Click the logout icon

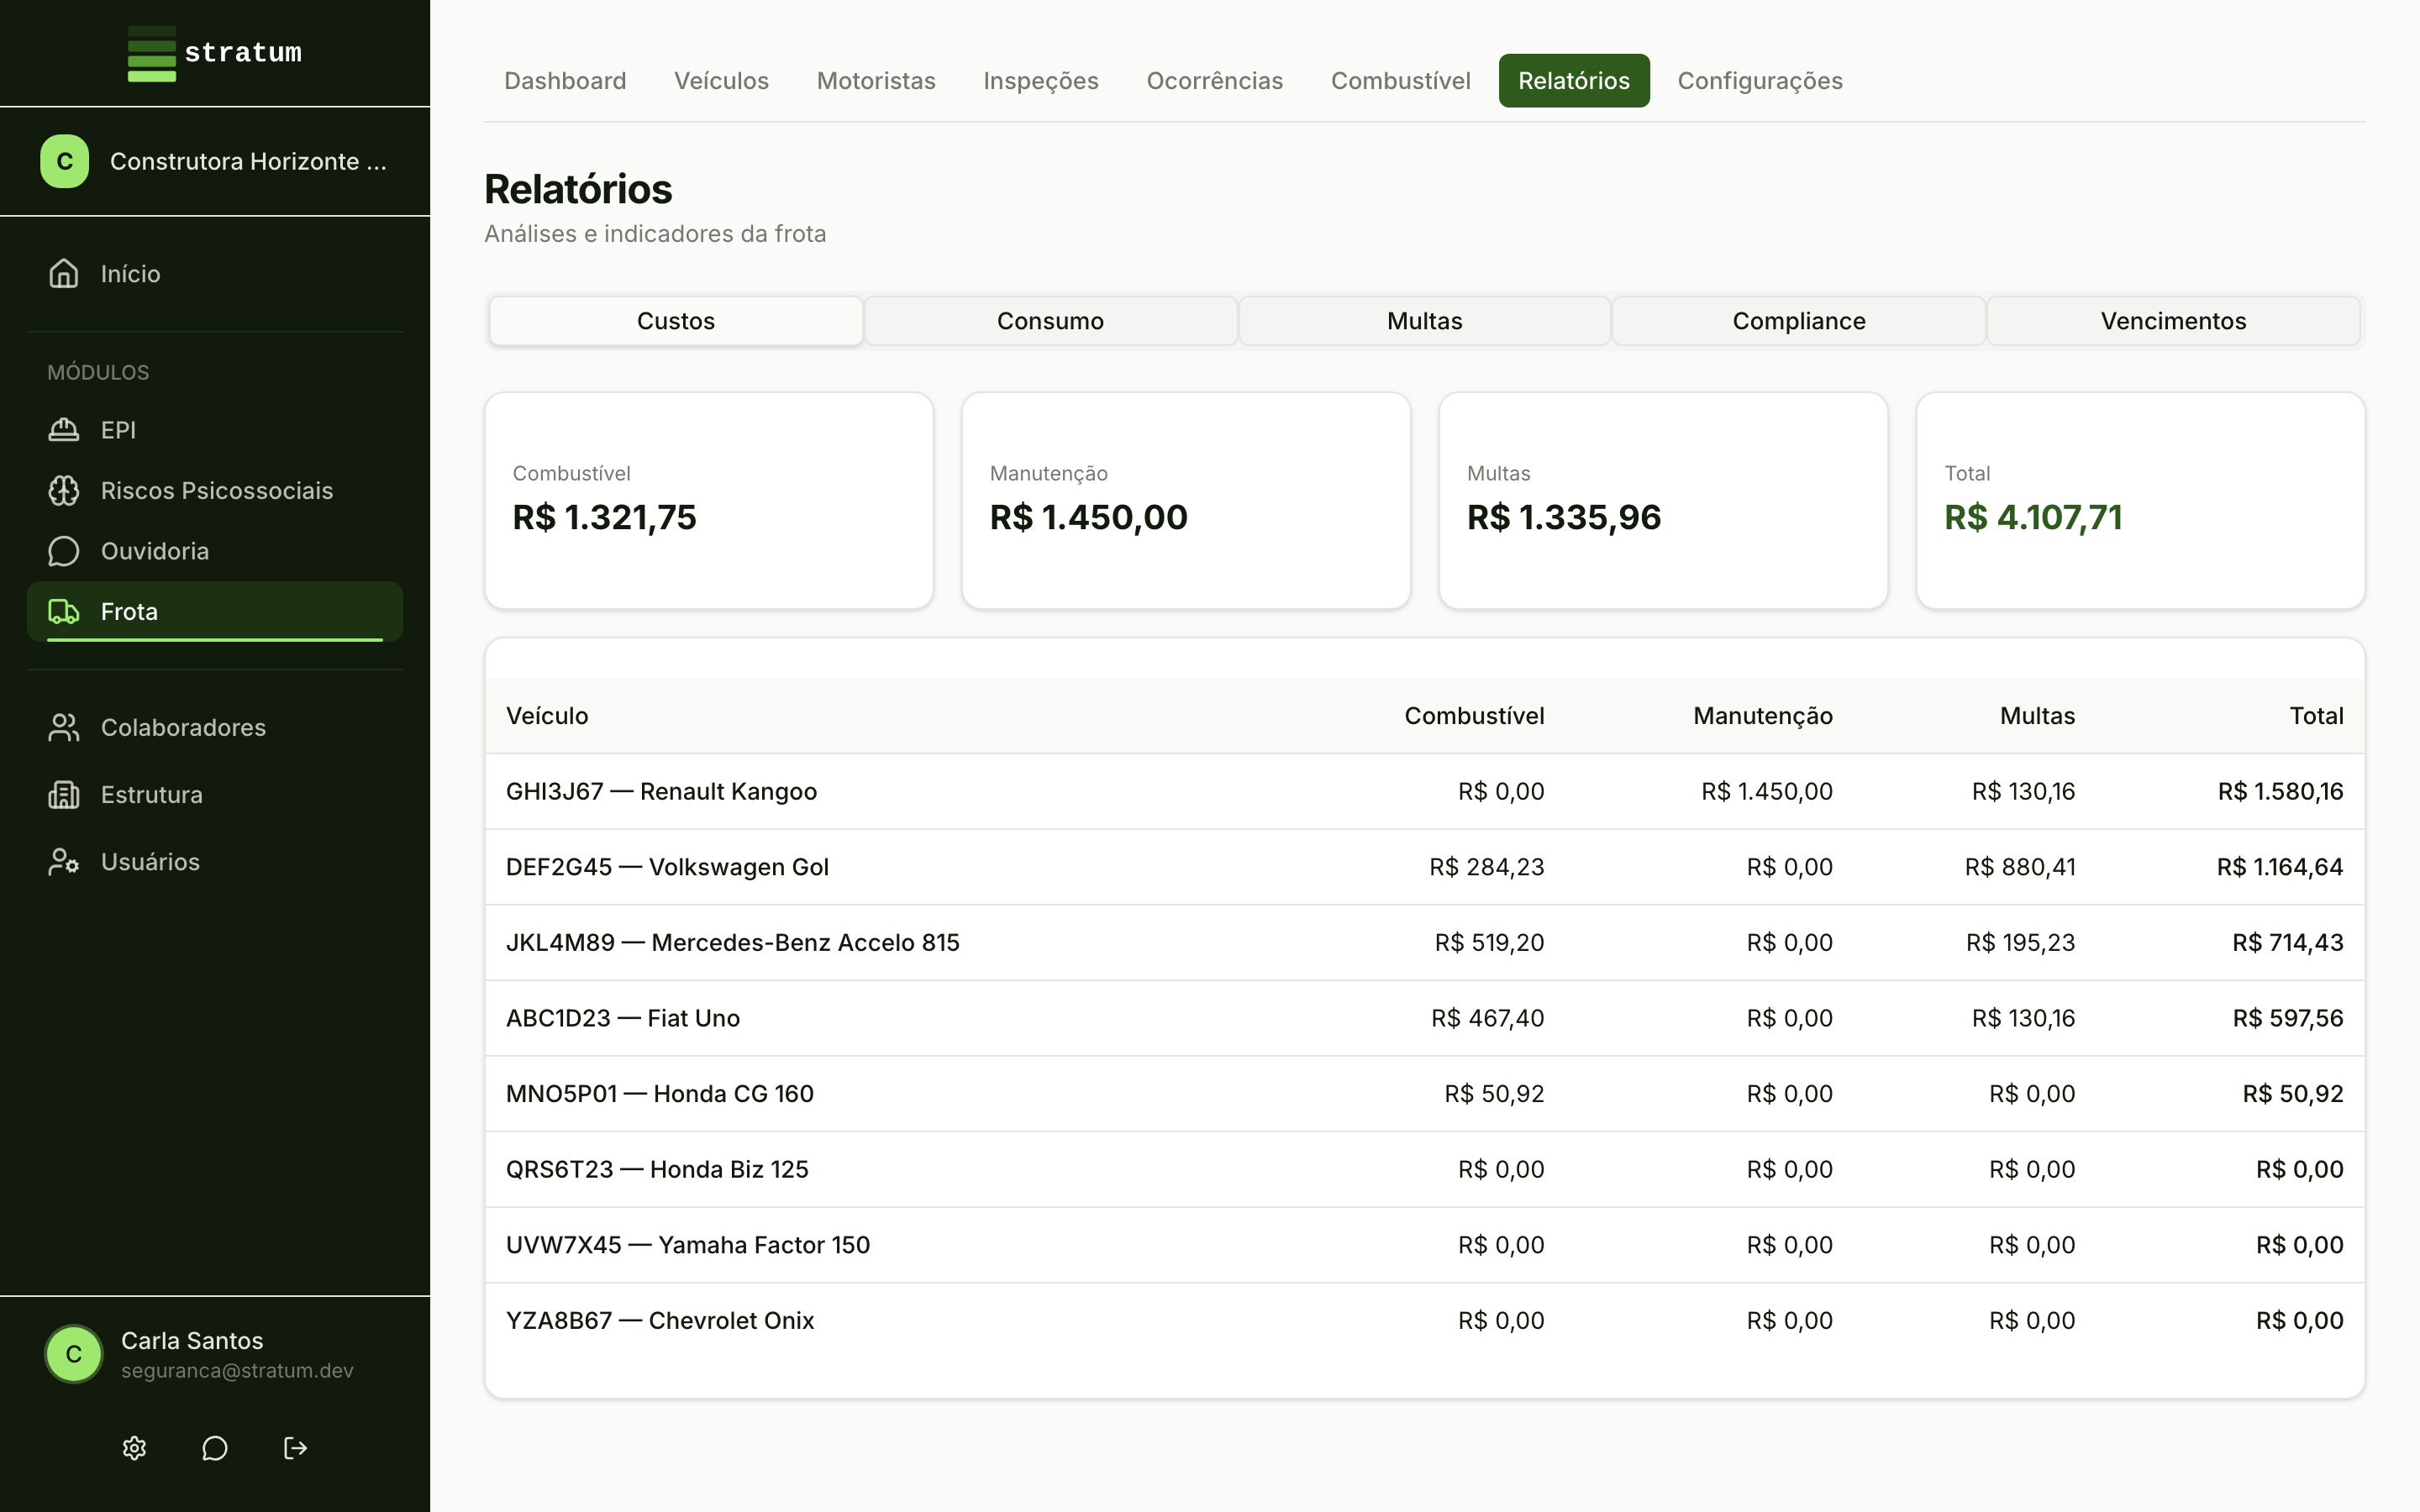pyautogui.click(x=295, y=1448)
